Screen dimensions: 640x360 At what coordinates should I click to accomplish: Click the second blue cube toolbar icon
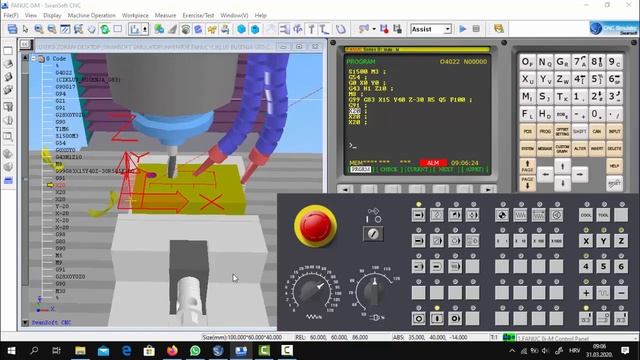click(255, 29)
